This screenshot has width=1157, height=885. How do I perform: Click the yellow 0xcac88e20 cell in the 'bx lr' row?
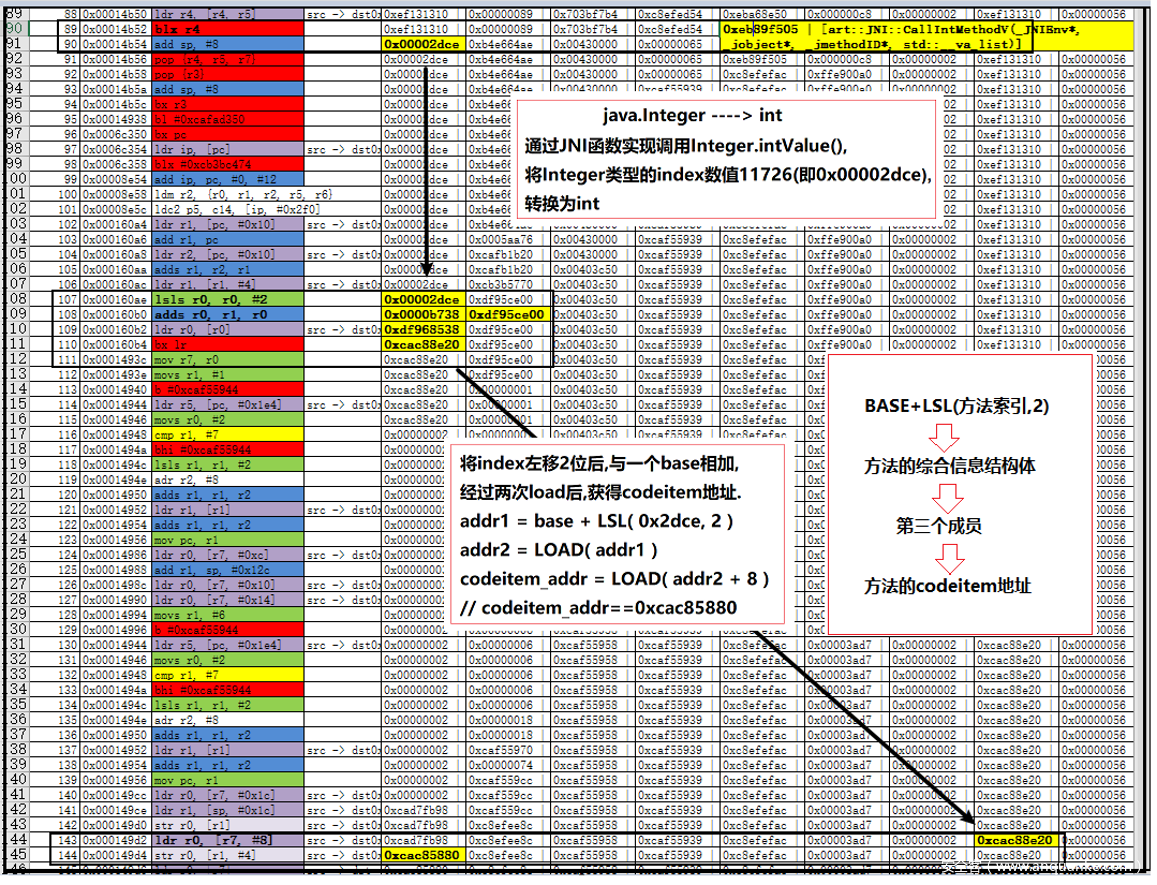pyautogui.click(x=424, y=345)
